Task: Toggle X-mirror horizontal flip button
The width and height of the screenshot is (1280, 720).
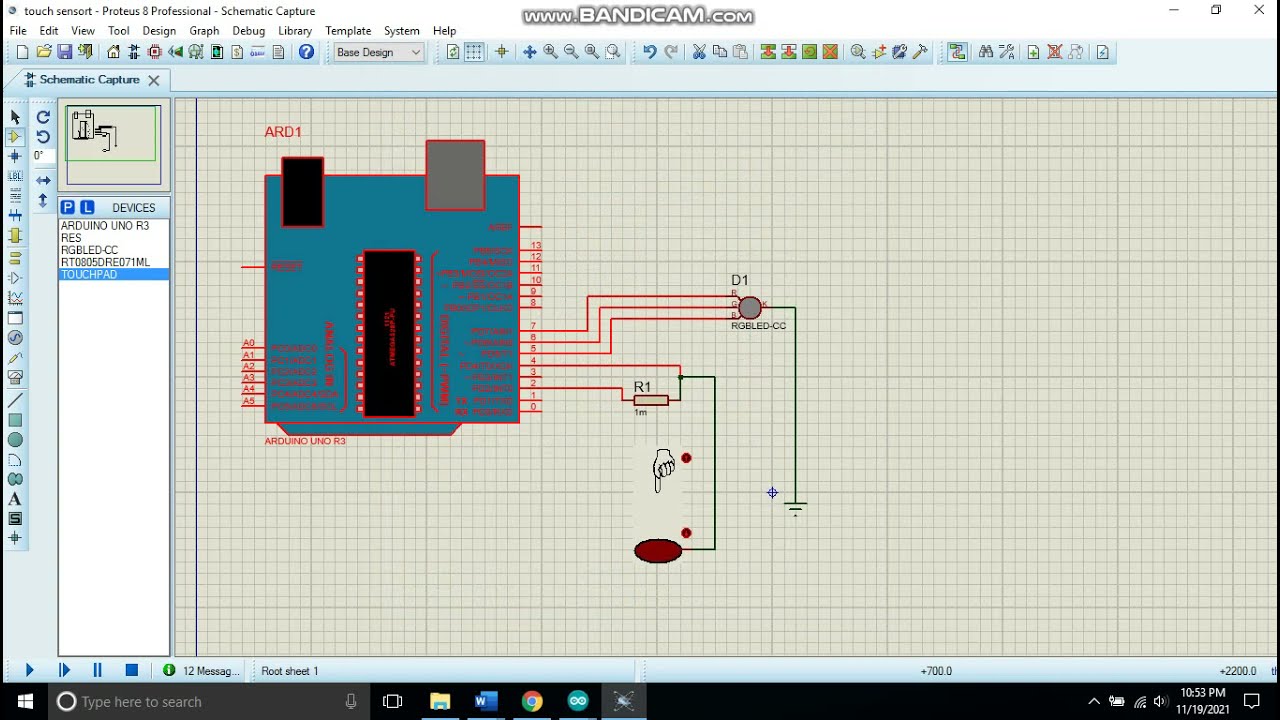Action: (x=43, y=180)
